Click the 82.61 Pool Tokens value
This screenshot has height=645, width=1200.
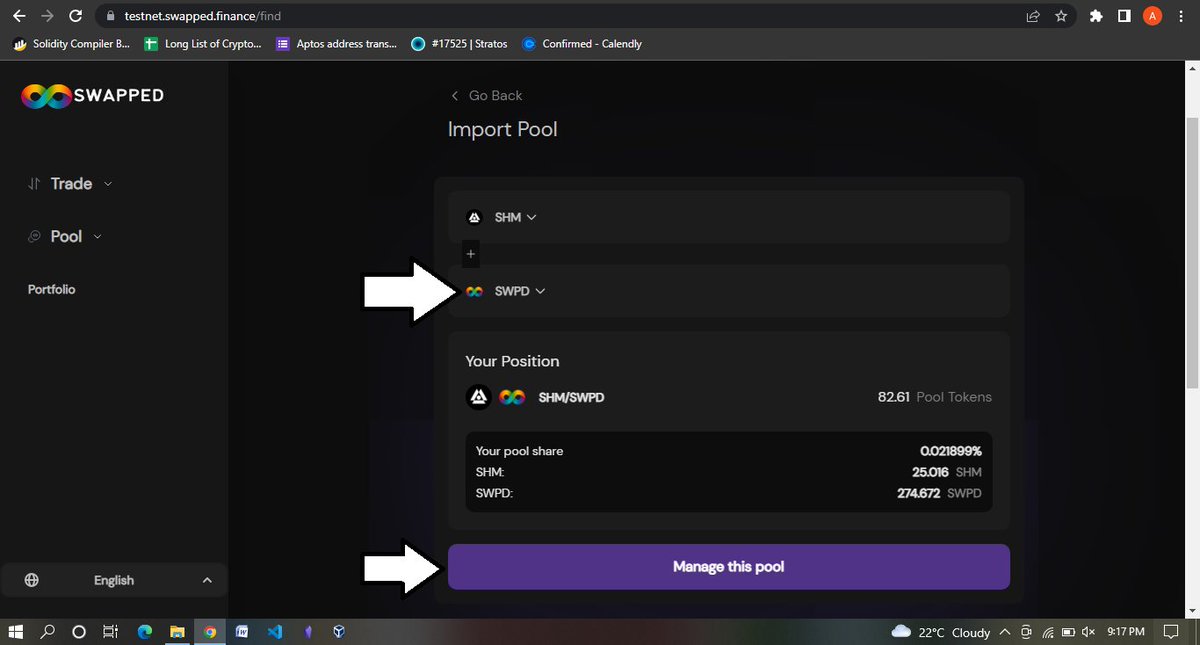tap(935, 397)
